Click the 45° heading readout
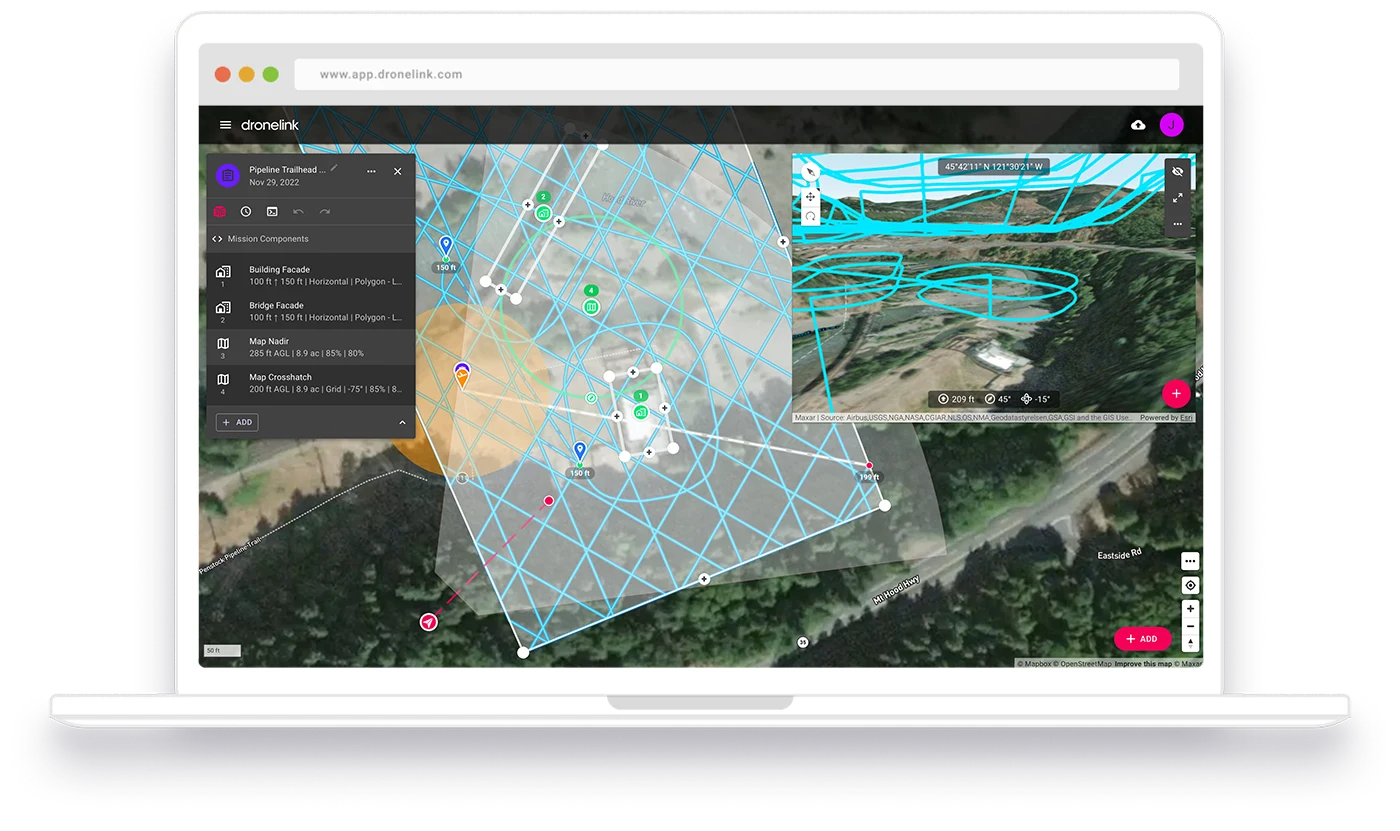Screen dimensions: 1400x831 click(x=998, y=399)
